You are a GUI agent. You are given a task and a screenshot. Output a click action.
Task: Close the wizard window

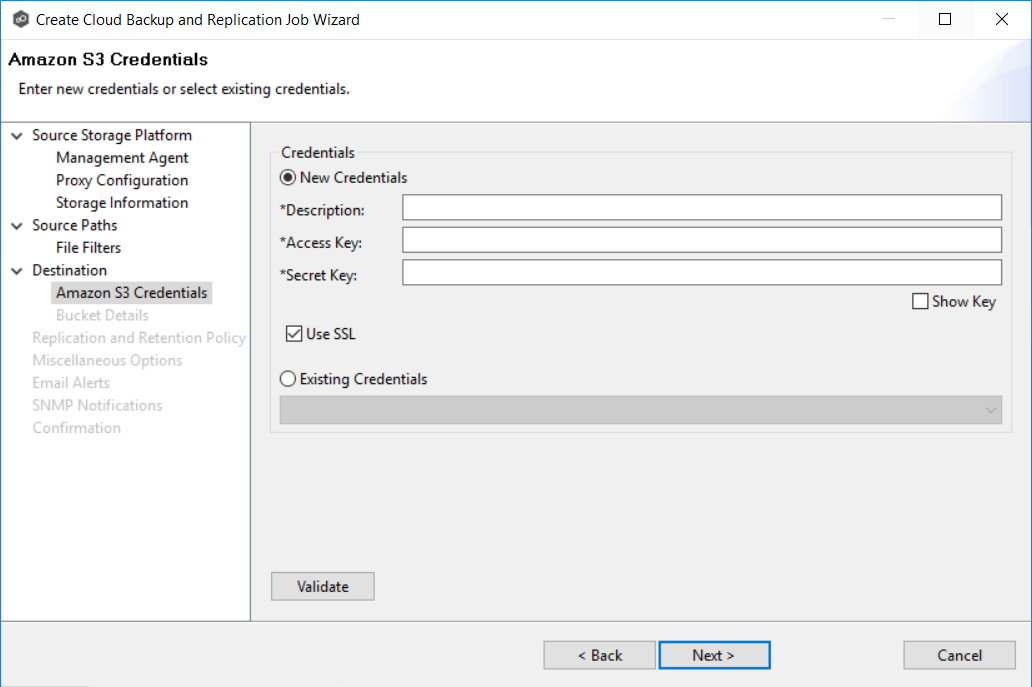coord(1002,19)
